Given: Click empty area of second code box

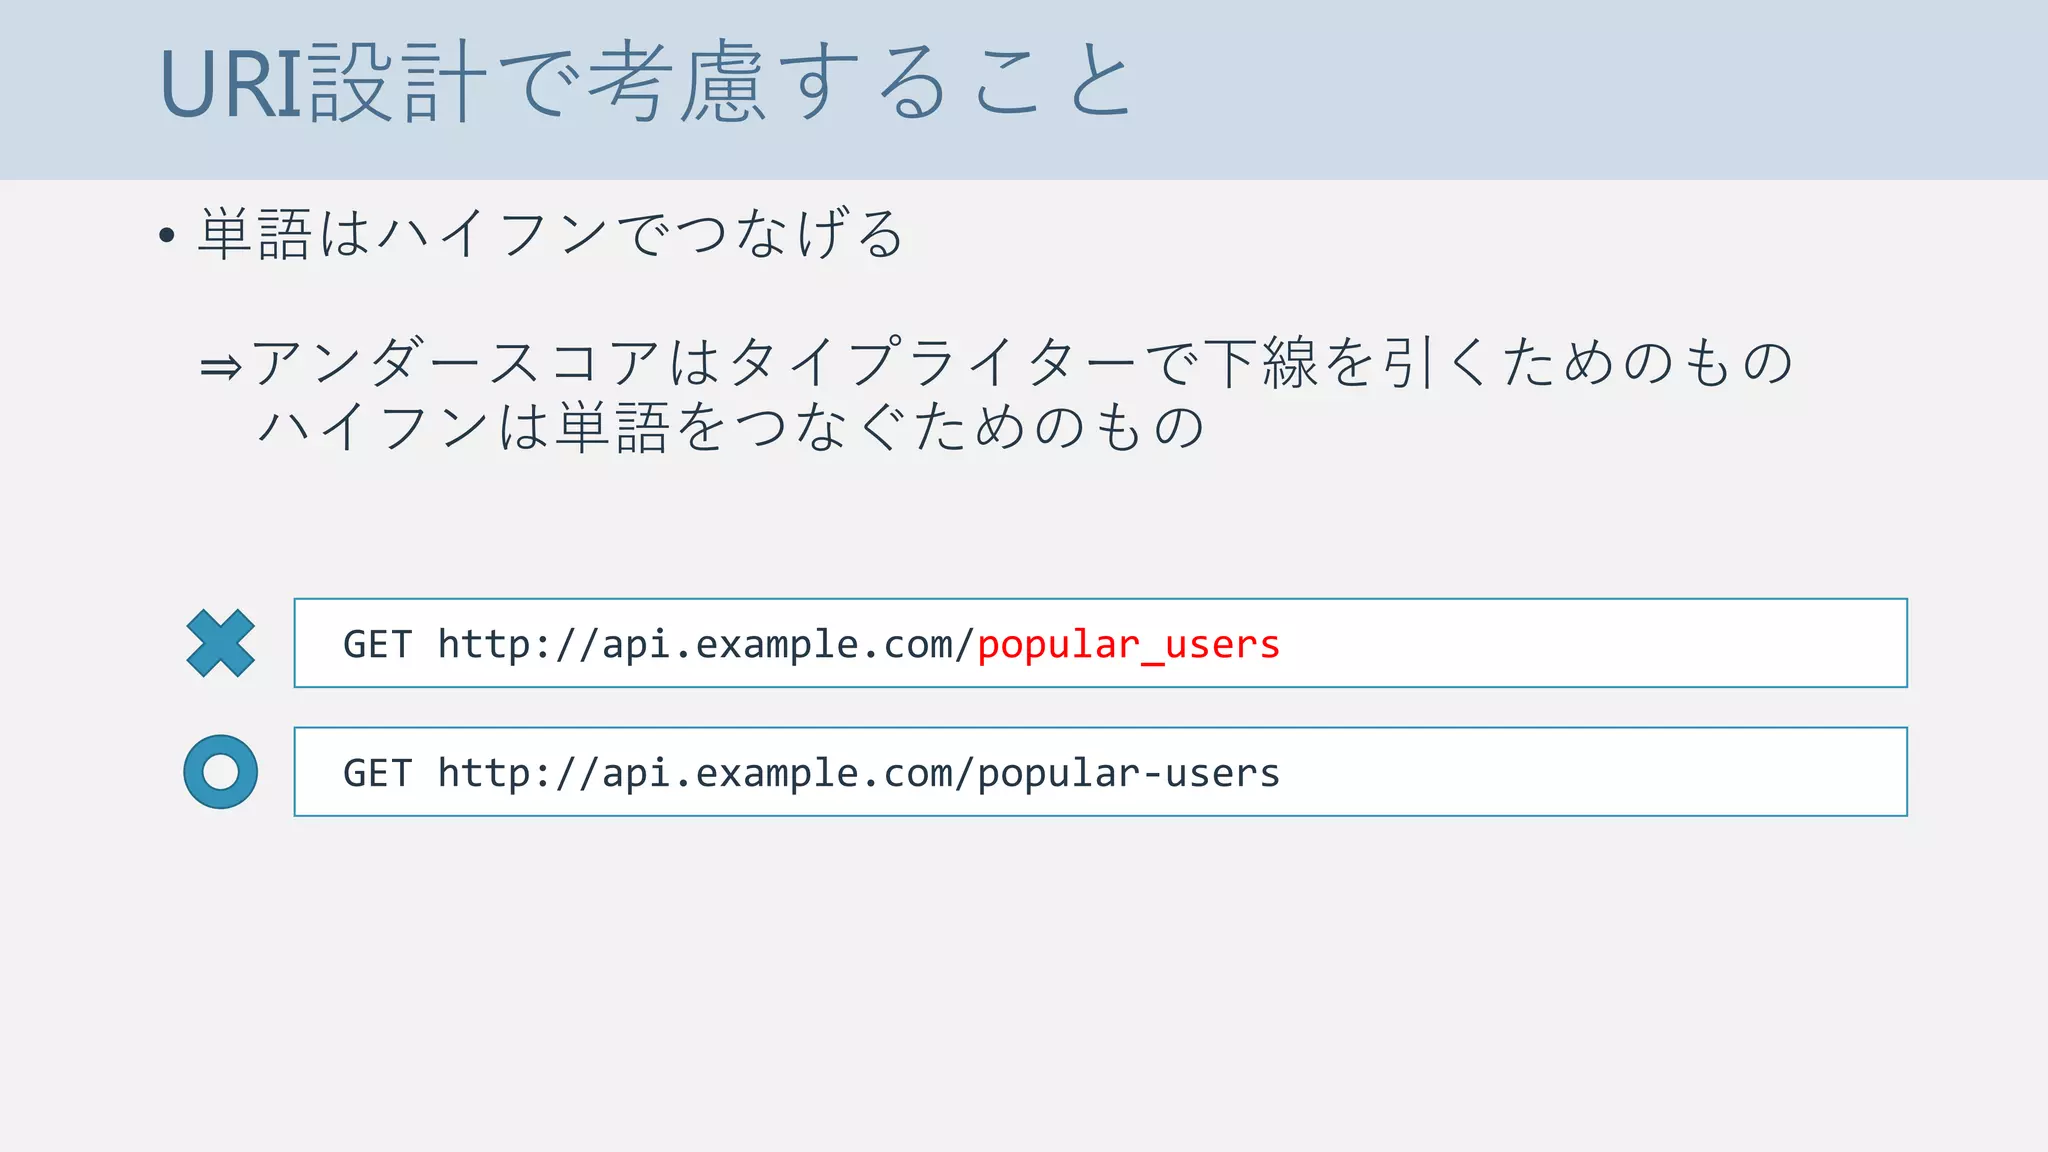Looking at the screenshot, I should [1600, 772].
